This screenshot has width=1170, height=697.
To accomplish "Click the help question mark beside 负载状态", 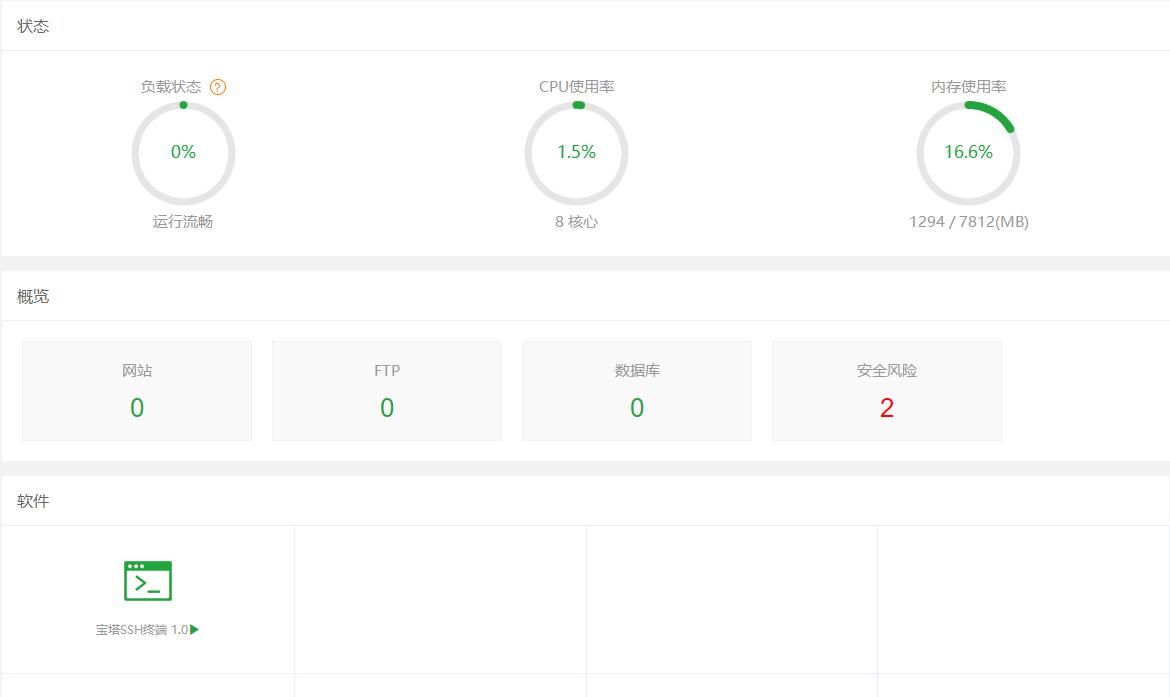I will pyautogui.click(x=218, y=86).
